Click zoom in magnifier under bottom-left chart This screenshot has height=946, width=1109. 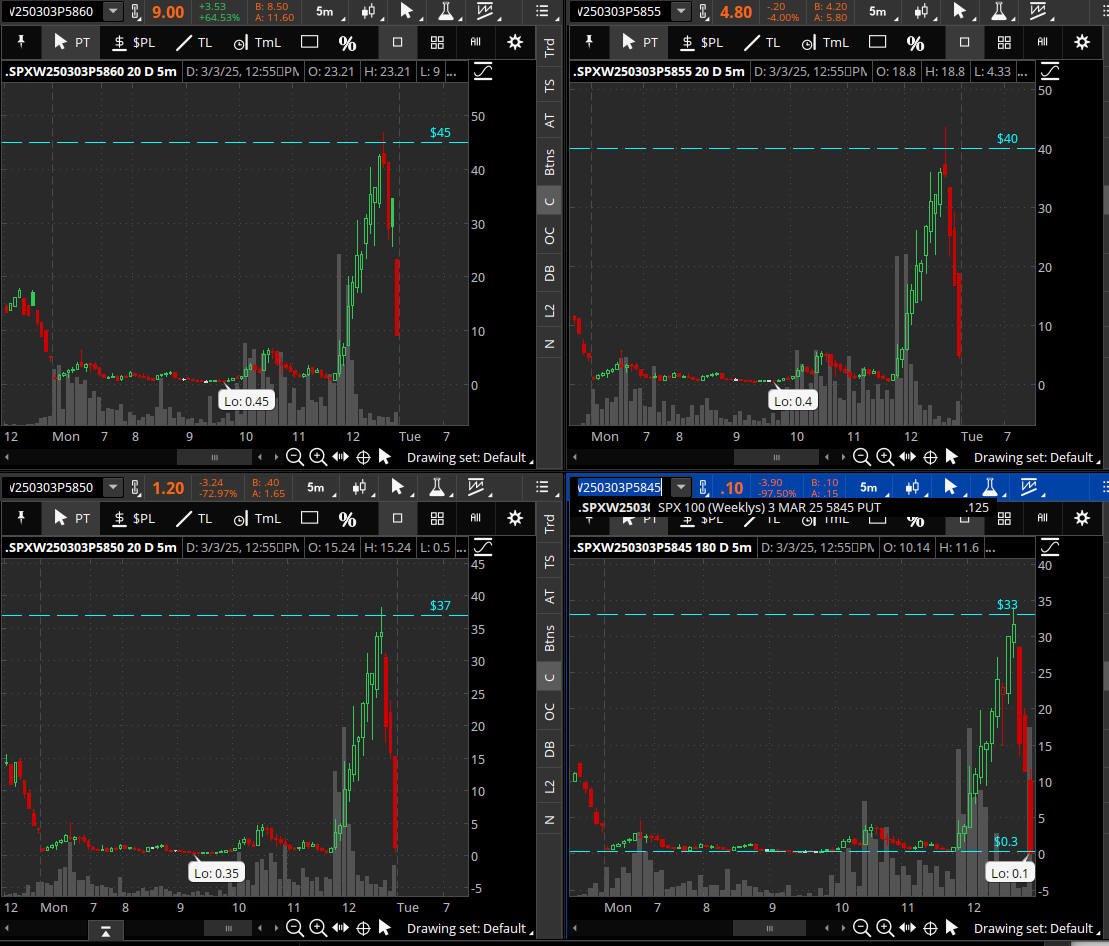point(318,928)
